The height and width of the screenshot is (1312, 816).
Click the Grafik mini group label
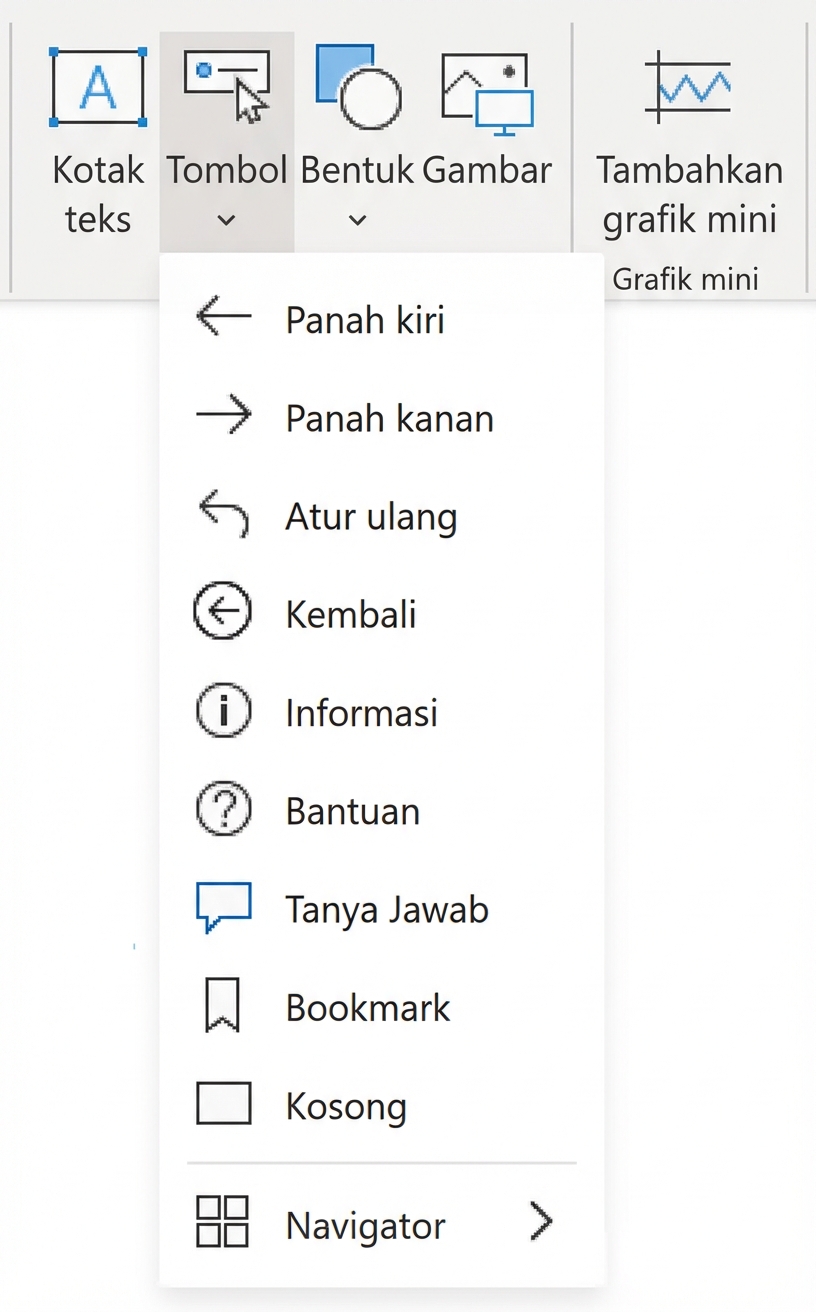684,278
